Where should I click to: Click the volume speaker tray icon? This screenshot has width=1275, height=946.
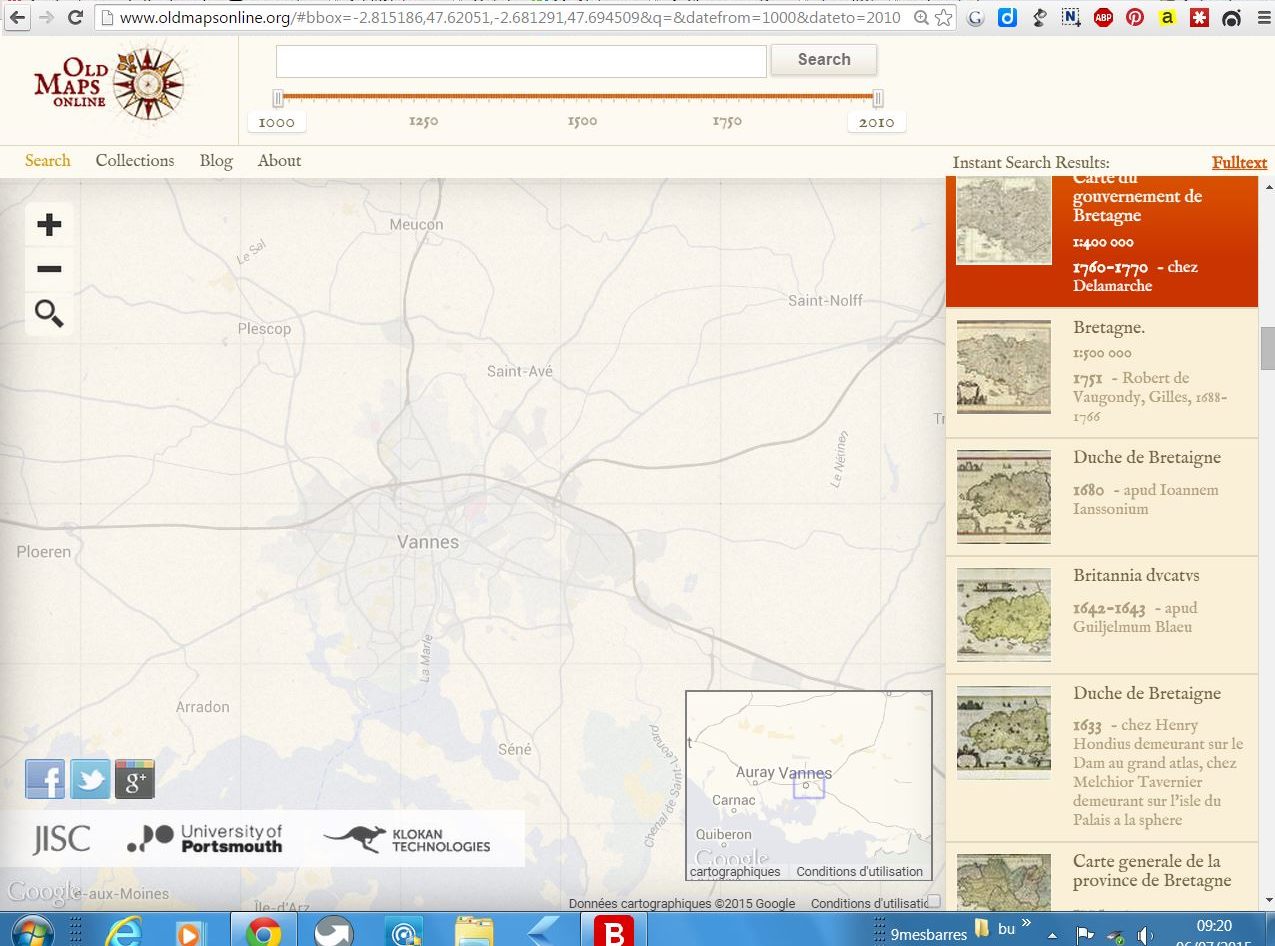1147,936
